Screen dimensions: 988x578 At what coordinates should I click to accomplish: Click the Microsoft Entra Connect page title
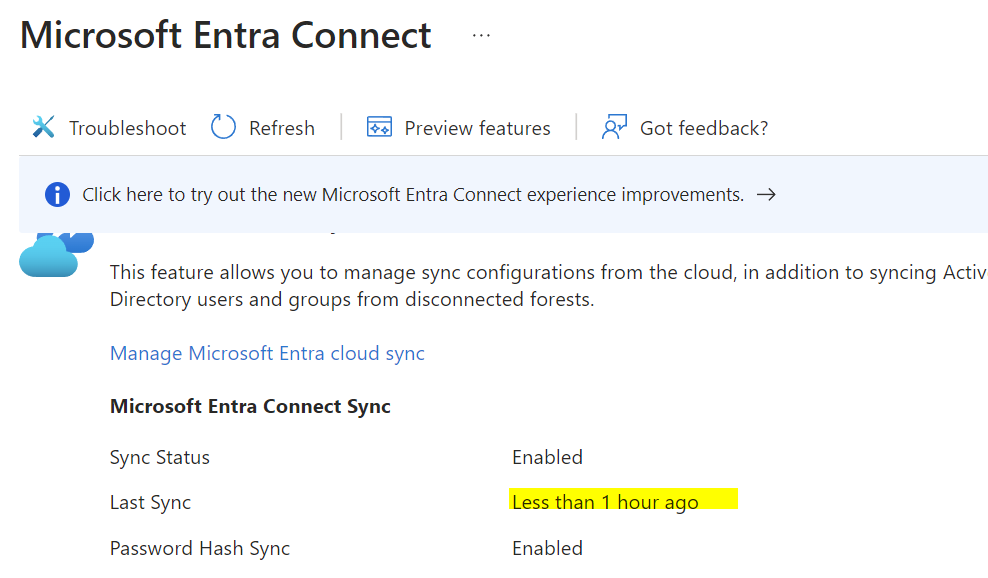pos(226,35)
